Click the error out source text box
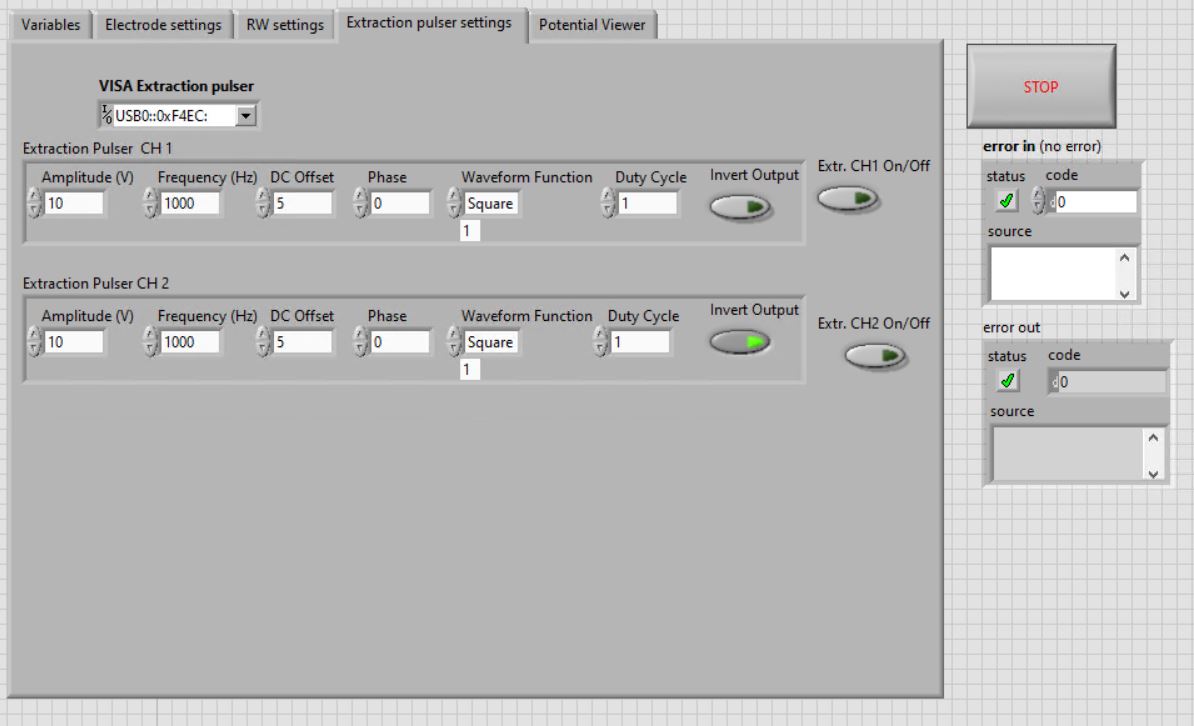 coord(1067,453)
